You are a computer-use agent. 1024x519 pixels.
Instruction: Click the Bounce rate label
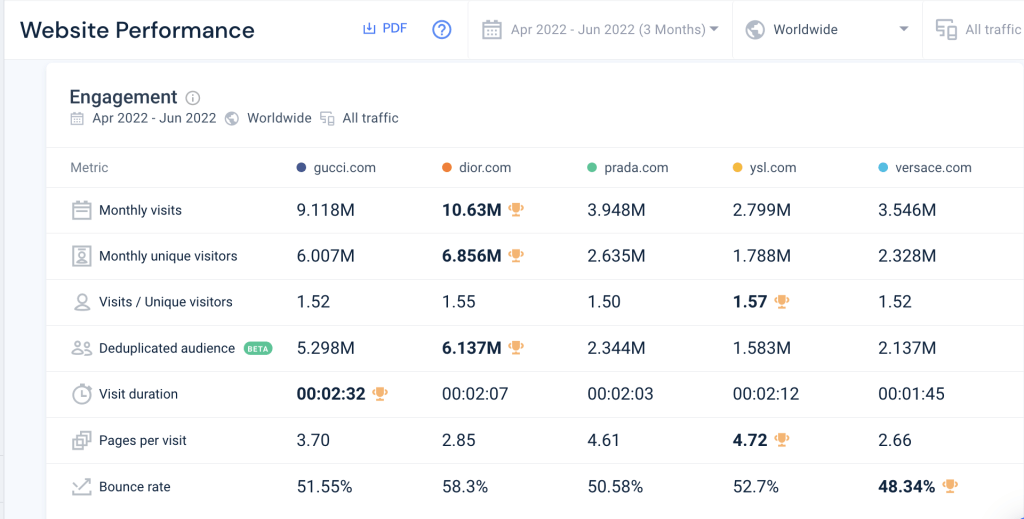135,486
